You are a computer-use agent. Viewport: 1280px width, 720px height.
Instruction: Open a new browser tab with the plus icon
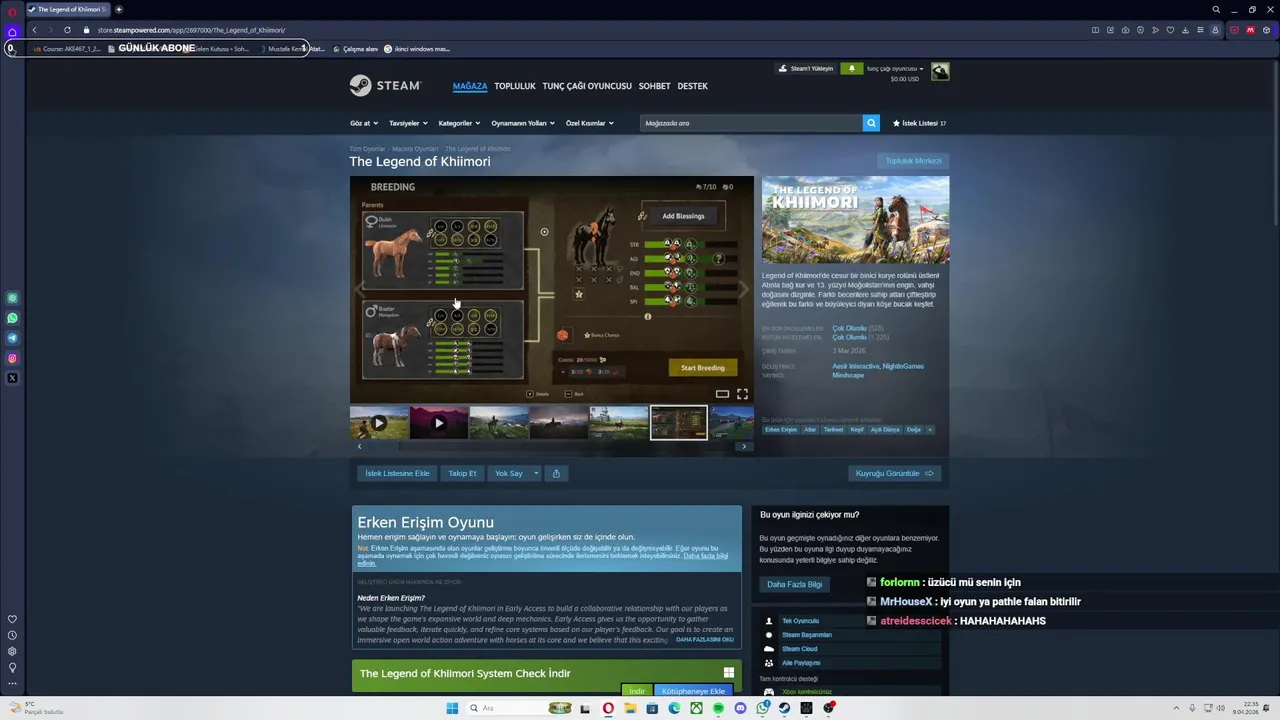(119, 9)
